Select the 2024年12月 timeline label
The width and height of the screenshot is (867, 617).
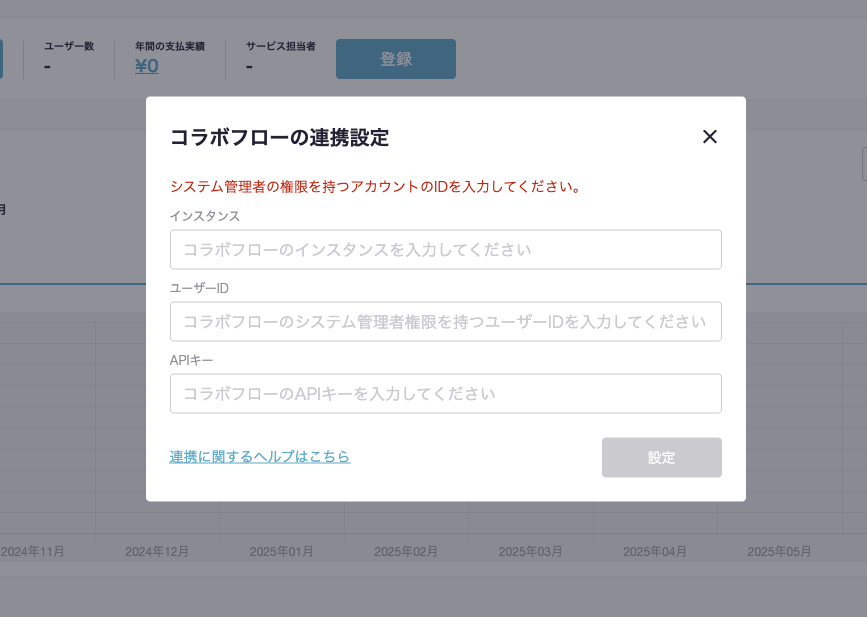[157, 552]
